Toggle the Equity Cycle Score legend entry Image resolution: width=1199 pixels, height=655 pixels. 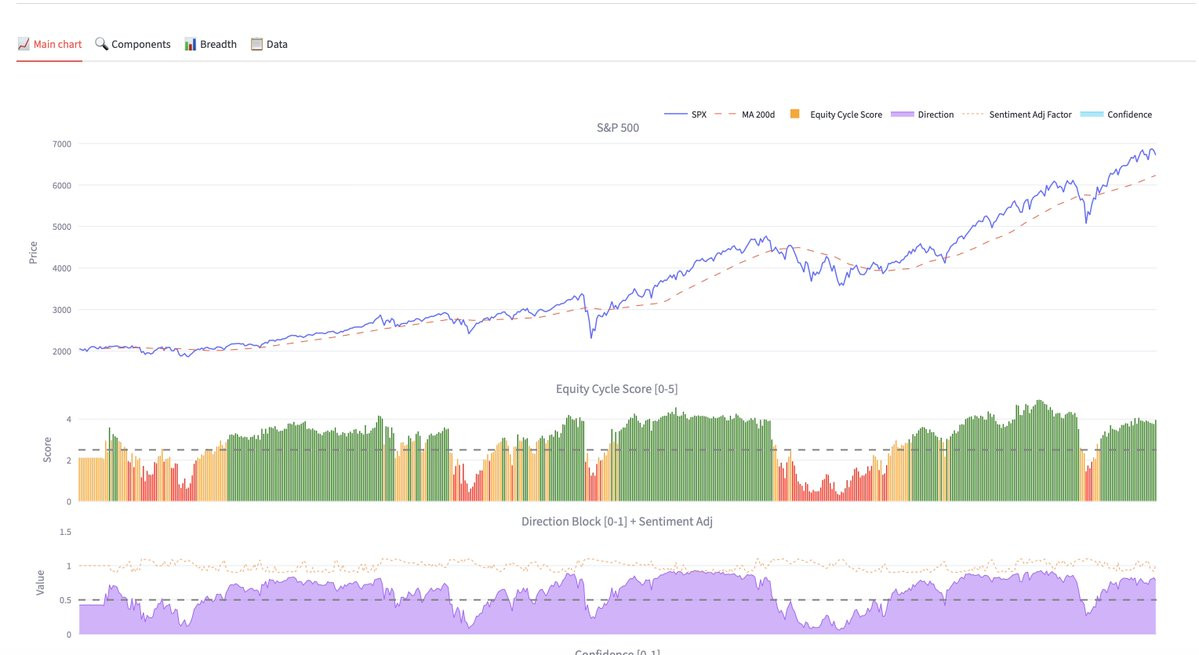[836, 115]
